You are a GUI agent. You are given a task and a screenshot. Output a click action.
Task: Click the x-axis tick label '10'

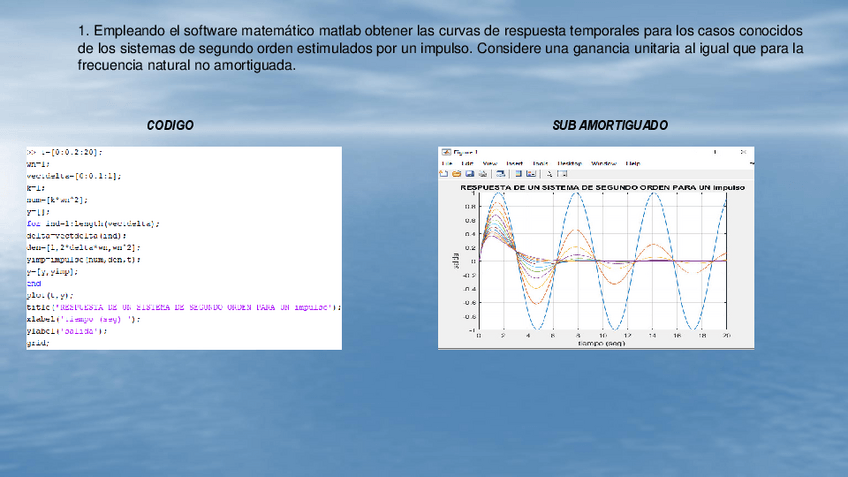(602, 336)
